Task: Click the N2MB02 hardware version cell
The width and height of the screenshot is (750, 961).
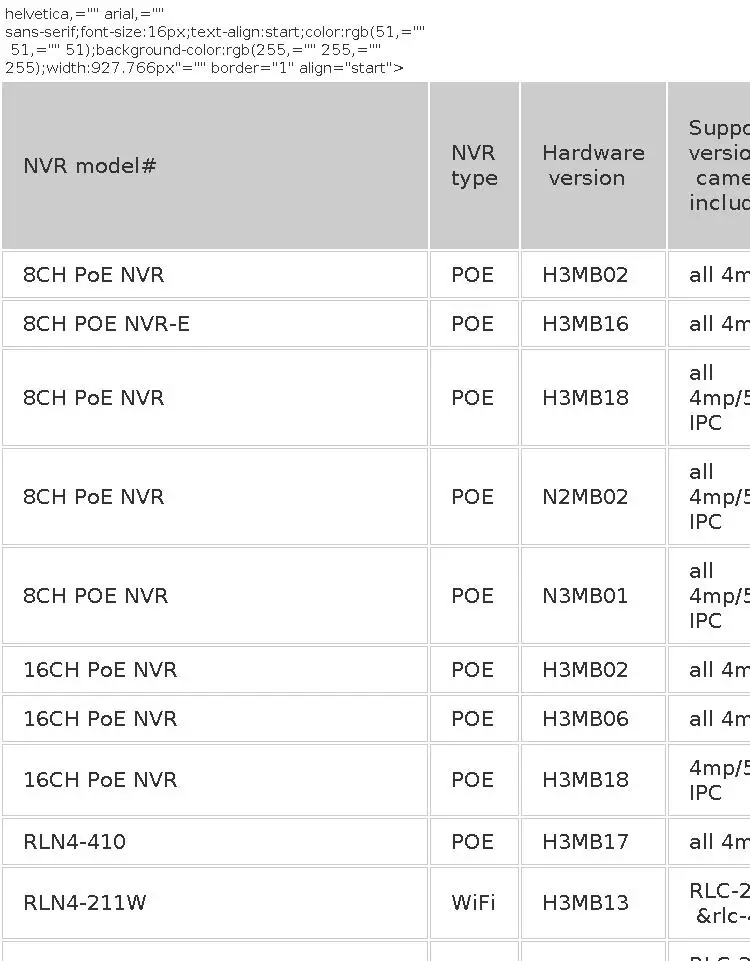Action: coord(593,496)
